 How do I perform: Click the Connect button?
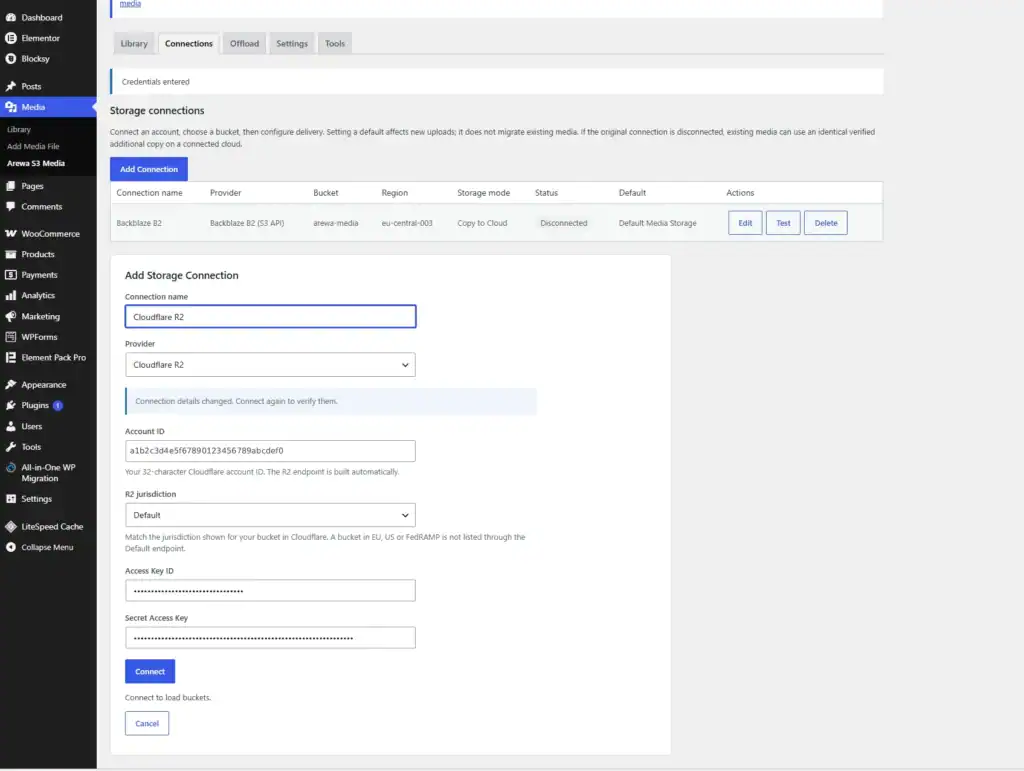150,672
